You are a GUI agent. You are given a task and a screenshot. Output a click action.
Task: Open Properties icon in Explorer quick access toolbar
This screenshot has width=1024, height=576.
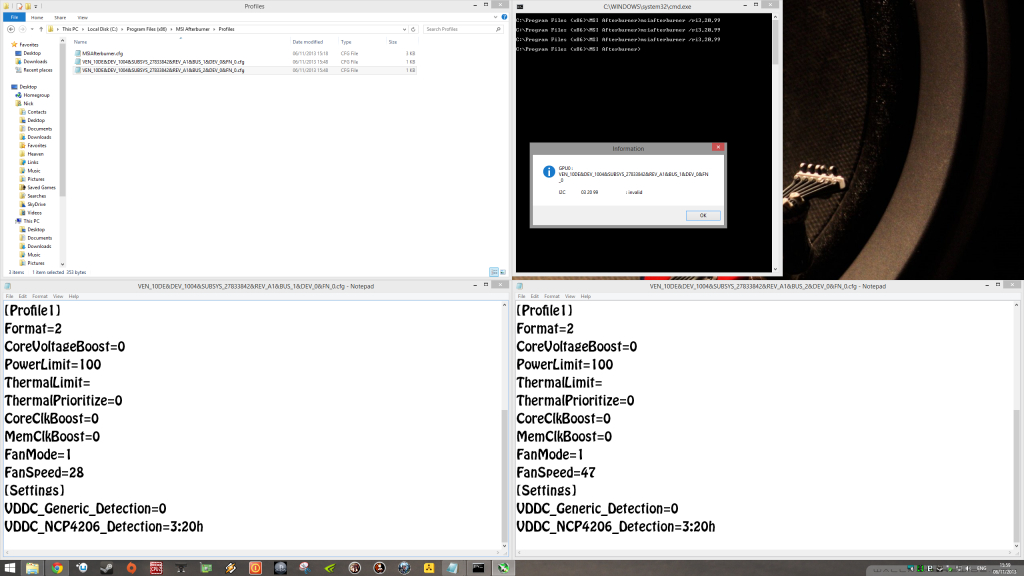(x=19, y=6)
